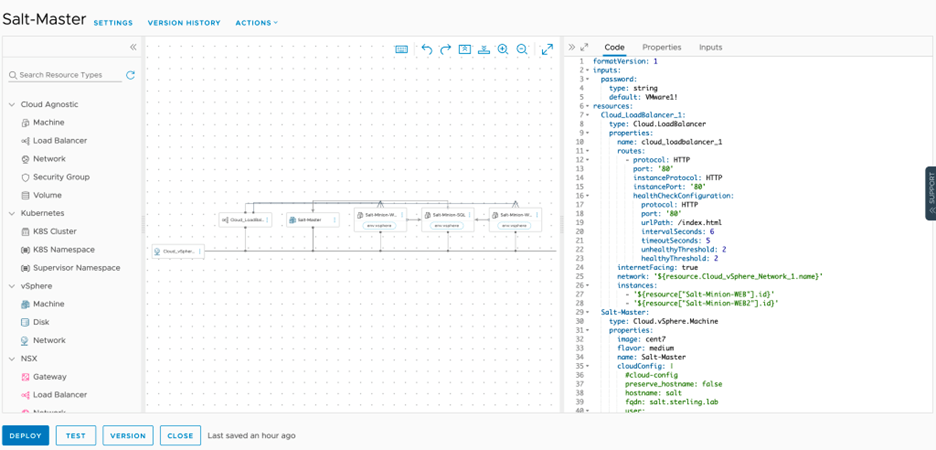The image size is (936, 450).
Task: Switch to the Inputs tab
Action: tap(710, 47)
